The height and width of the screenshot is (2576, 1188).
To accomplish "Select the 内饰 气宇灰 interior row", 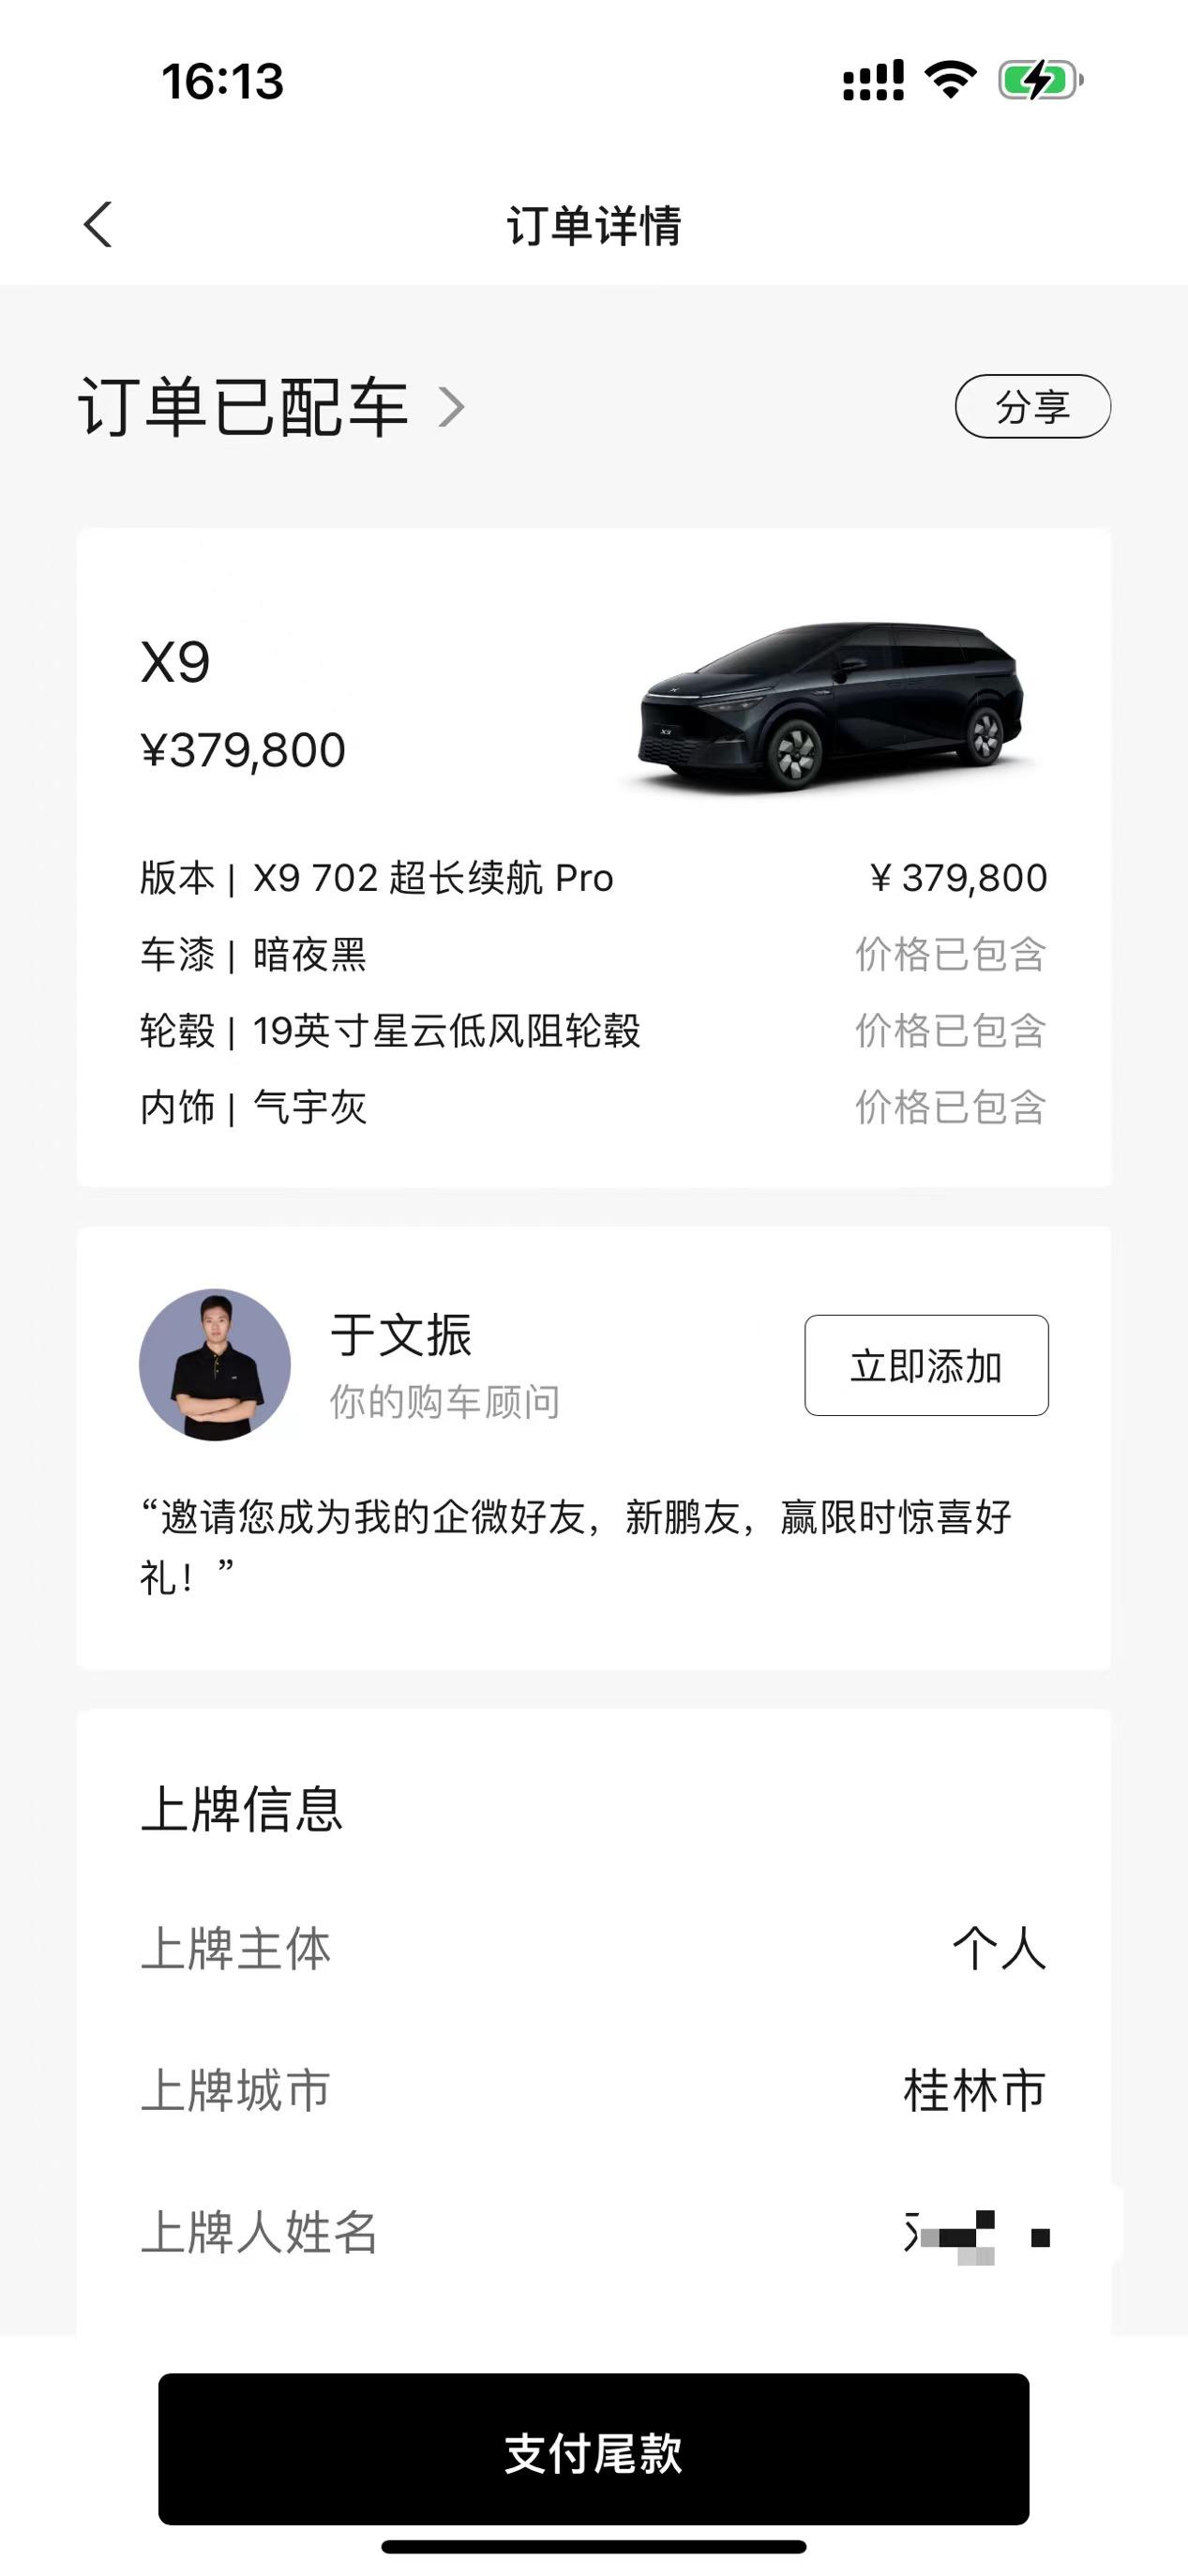I will point(593,1107).
